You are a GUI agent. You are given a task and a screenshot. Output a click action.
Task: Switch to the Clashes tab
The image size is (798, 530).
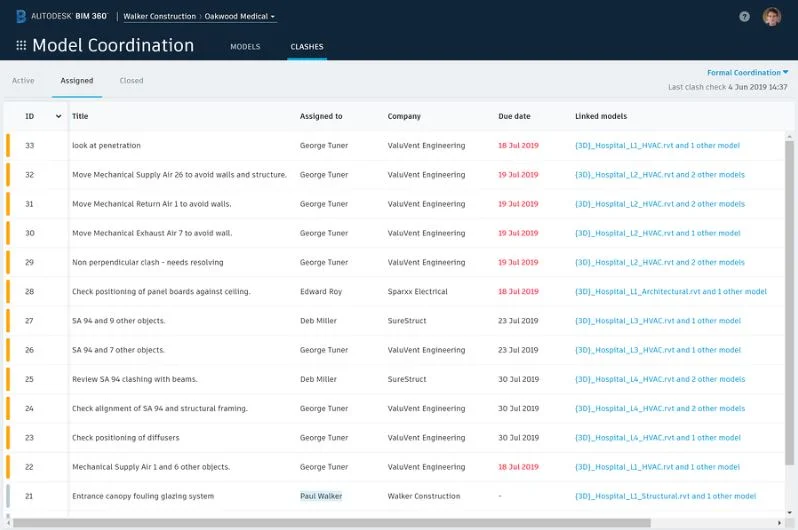(x=307, y=47)
